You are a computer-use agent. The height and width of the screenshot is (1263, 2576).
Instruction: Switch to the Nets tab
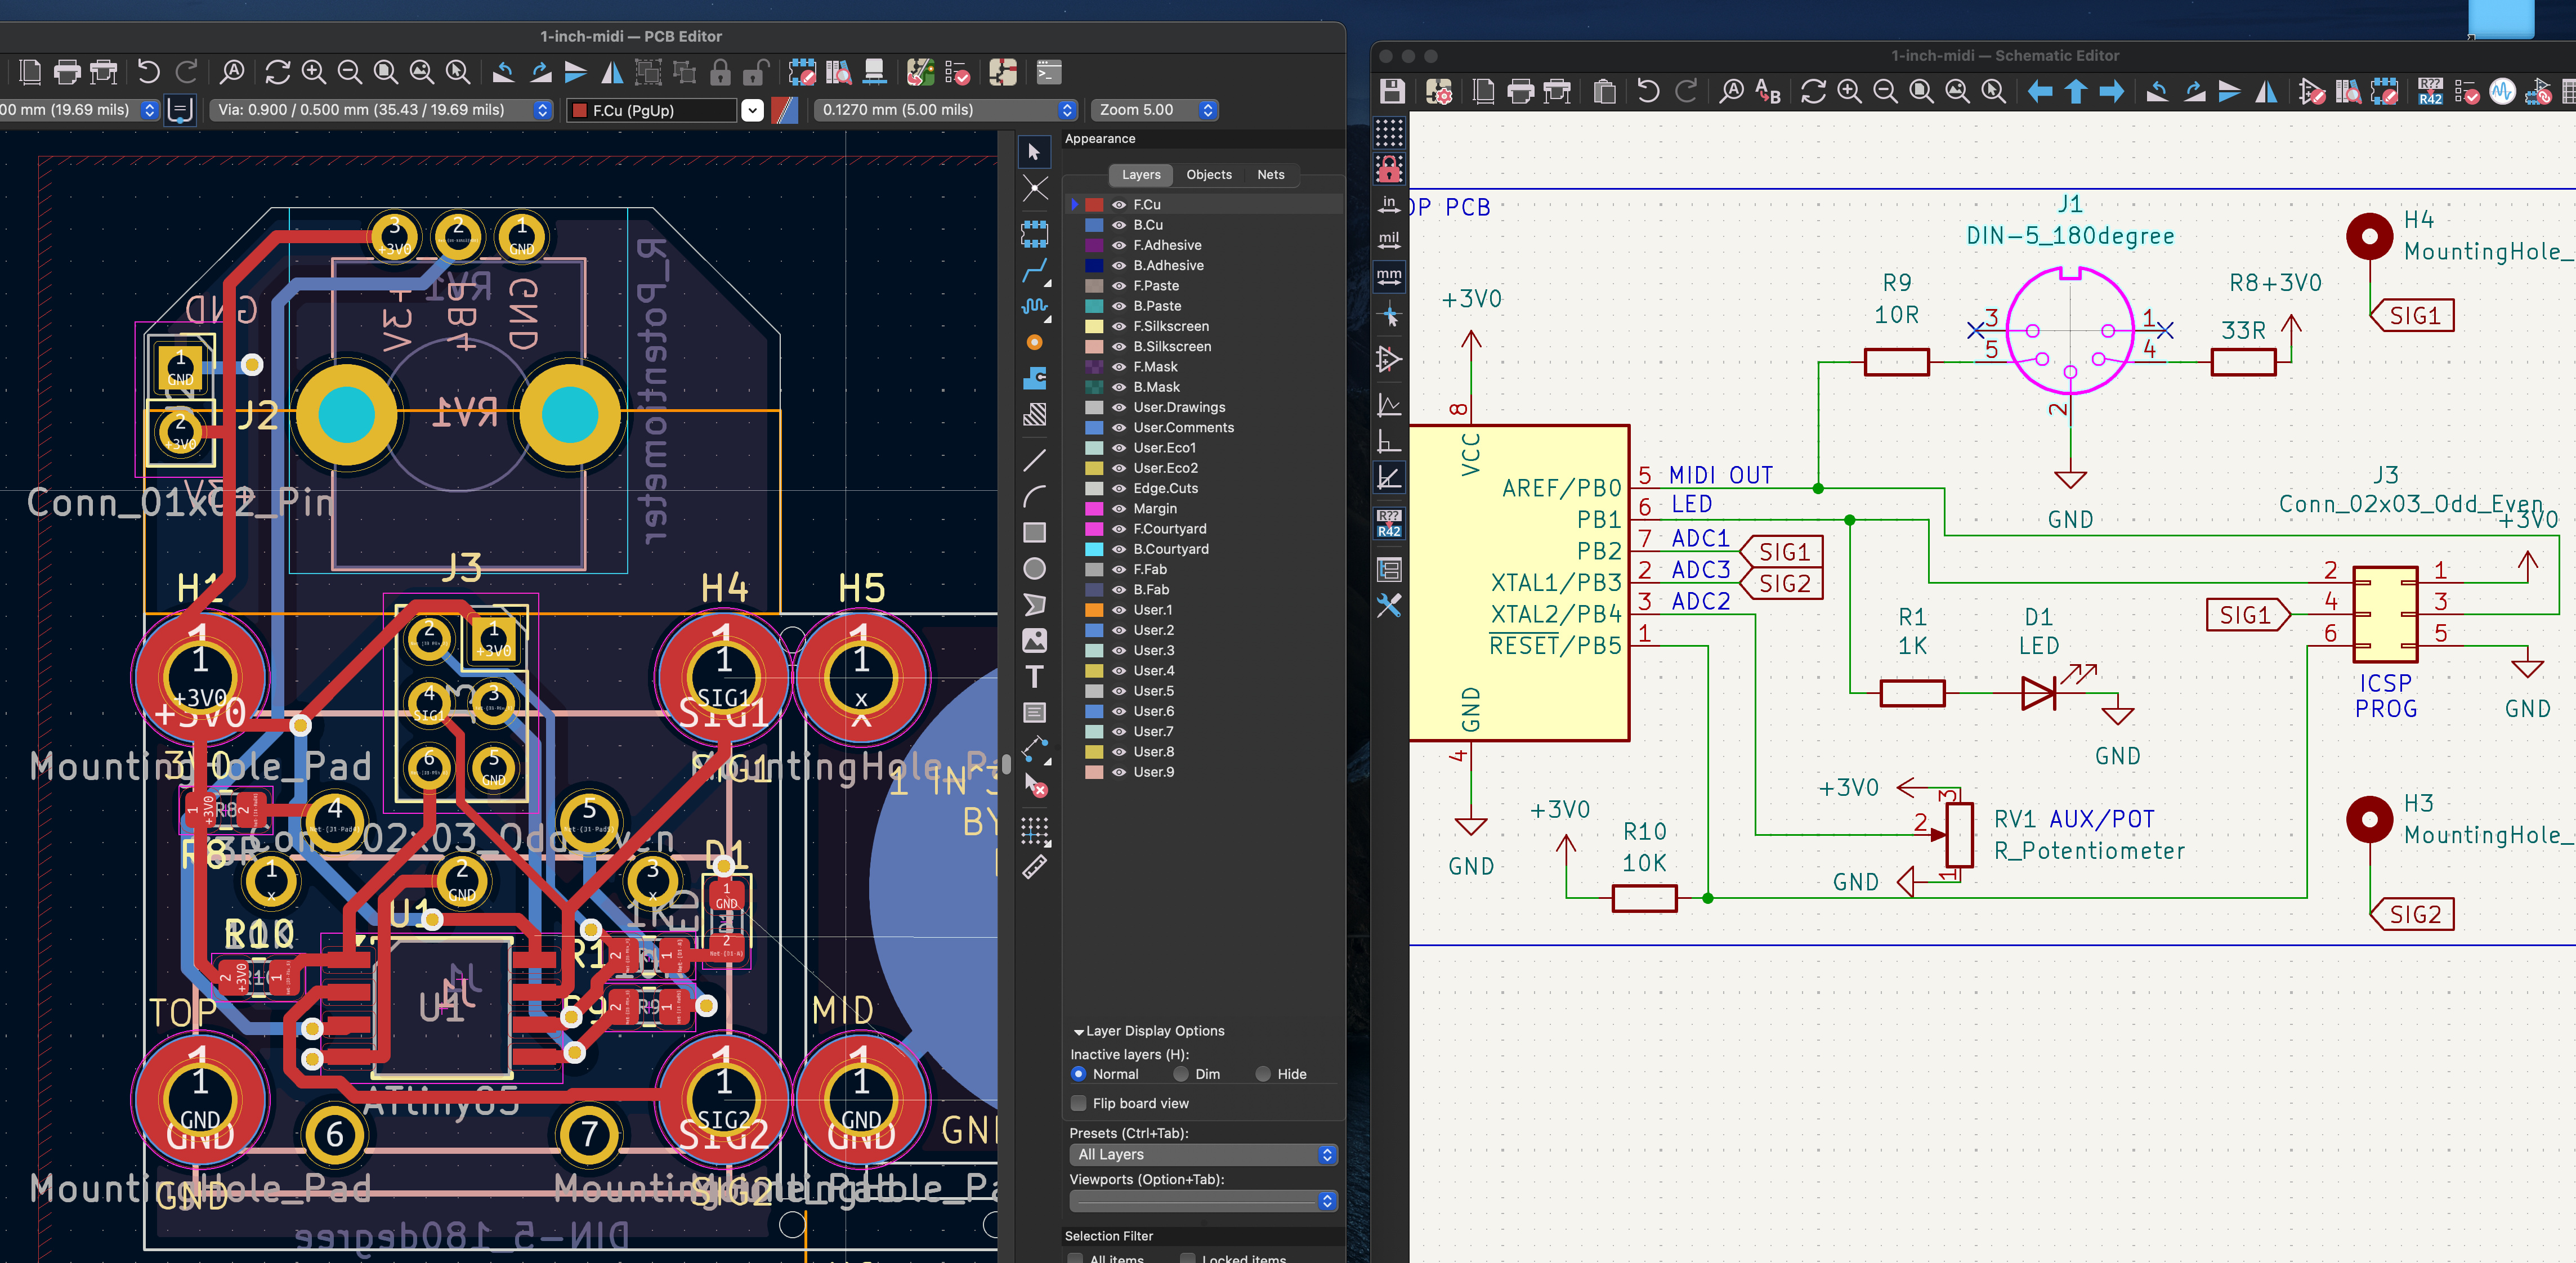(1271, 175)
